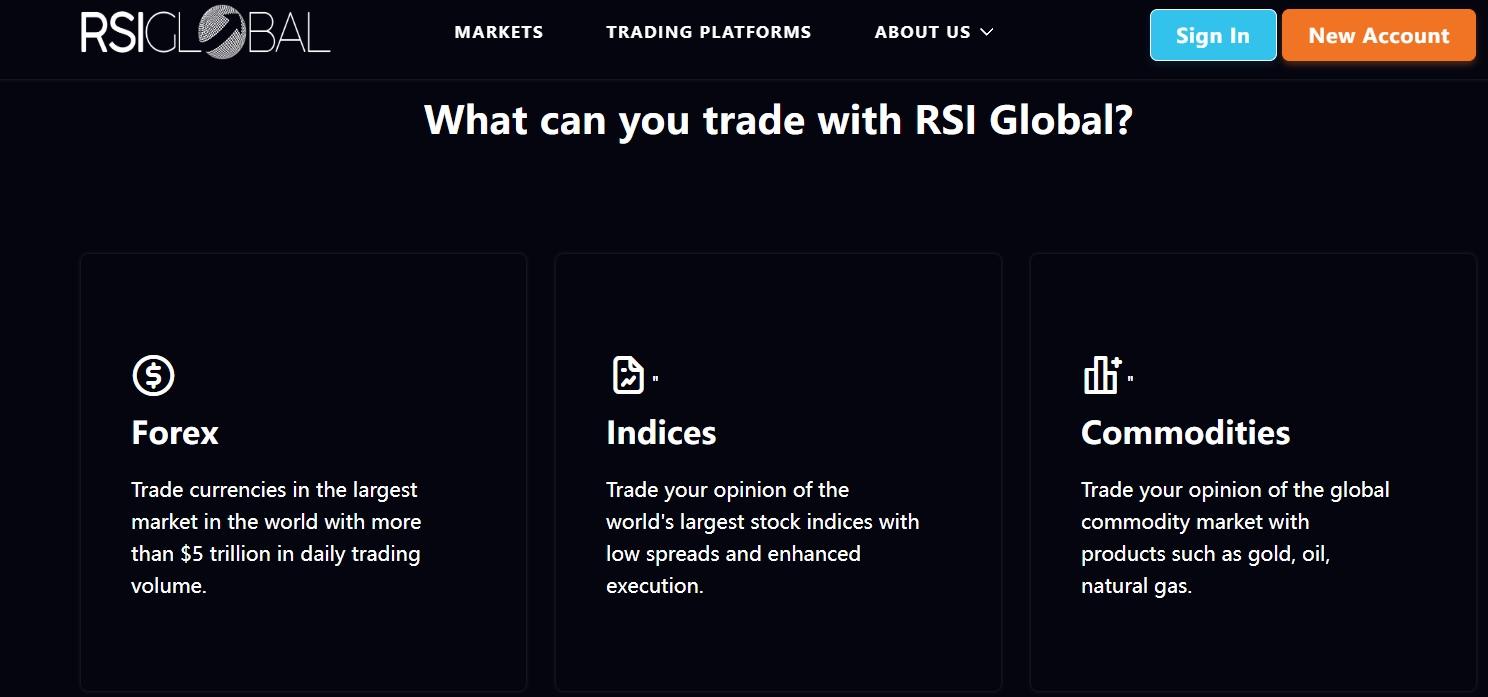The image size is (1488, 697).
Task: Select the Commodities heading
Action: tap(1185, 432)
